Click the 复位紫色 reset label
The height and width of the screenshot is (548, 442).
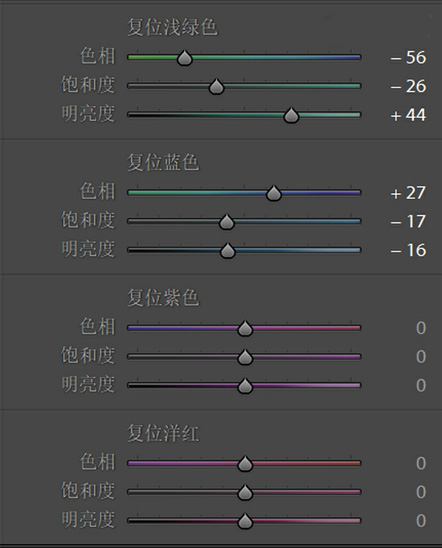coord(163,297)
